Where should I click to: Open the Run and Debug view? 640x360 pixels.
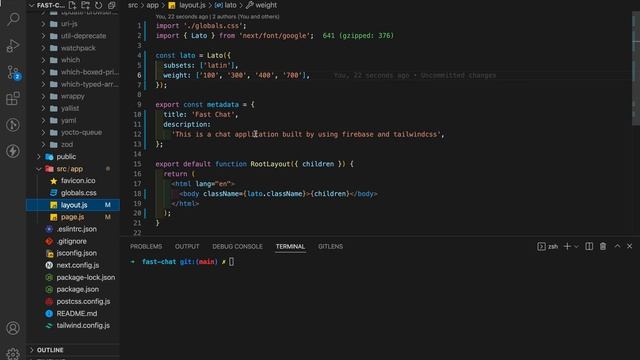tap(13, 46)
